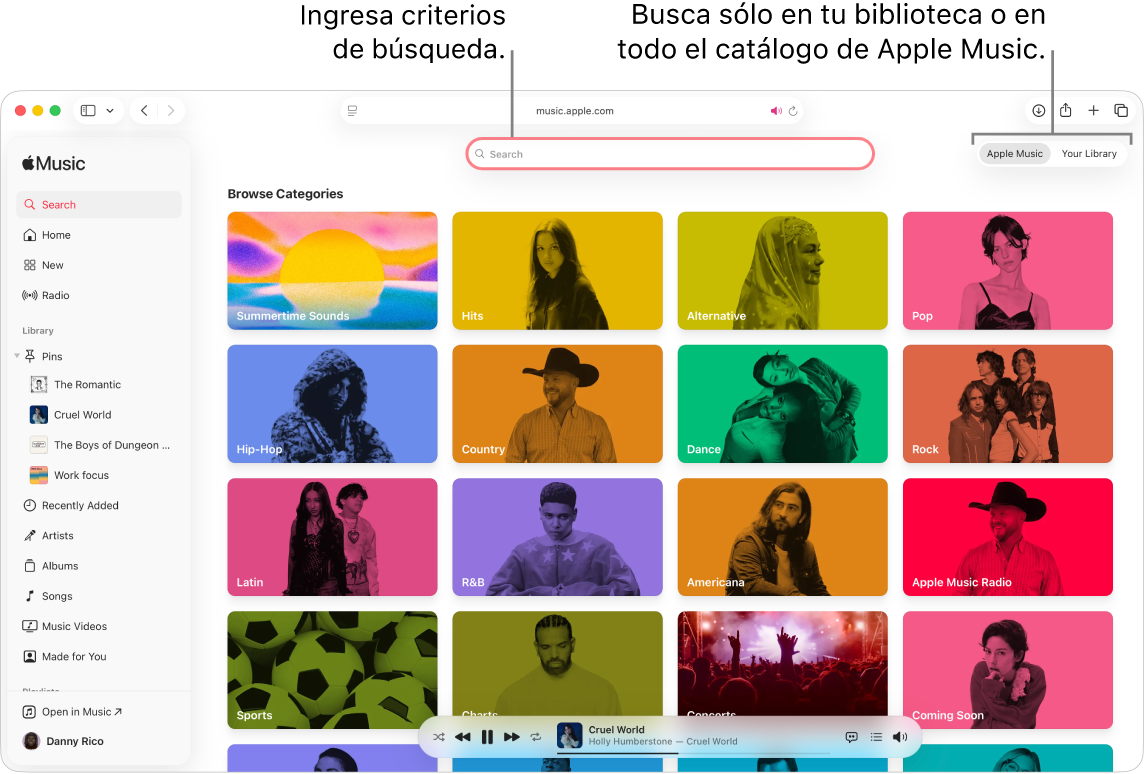The height and width of the screenshot is (774, 1144).
Task: Mute the tab audio speaker icon
Action: click(776, 111)
